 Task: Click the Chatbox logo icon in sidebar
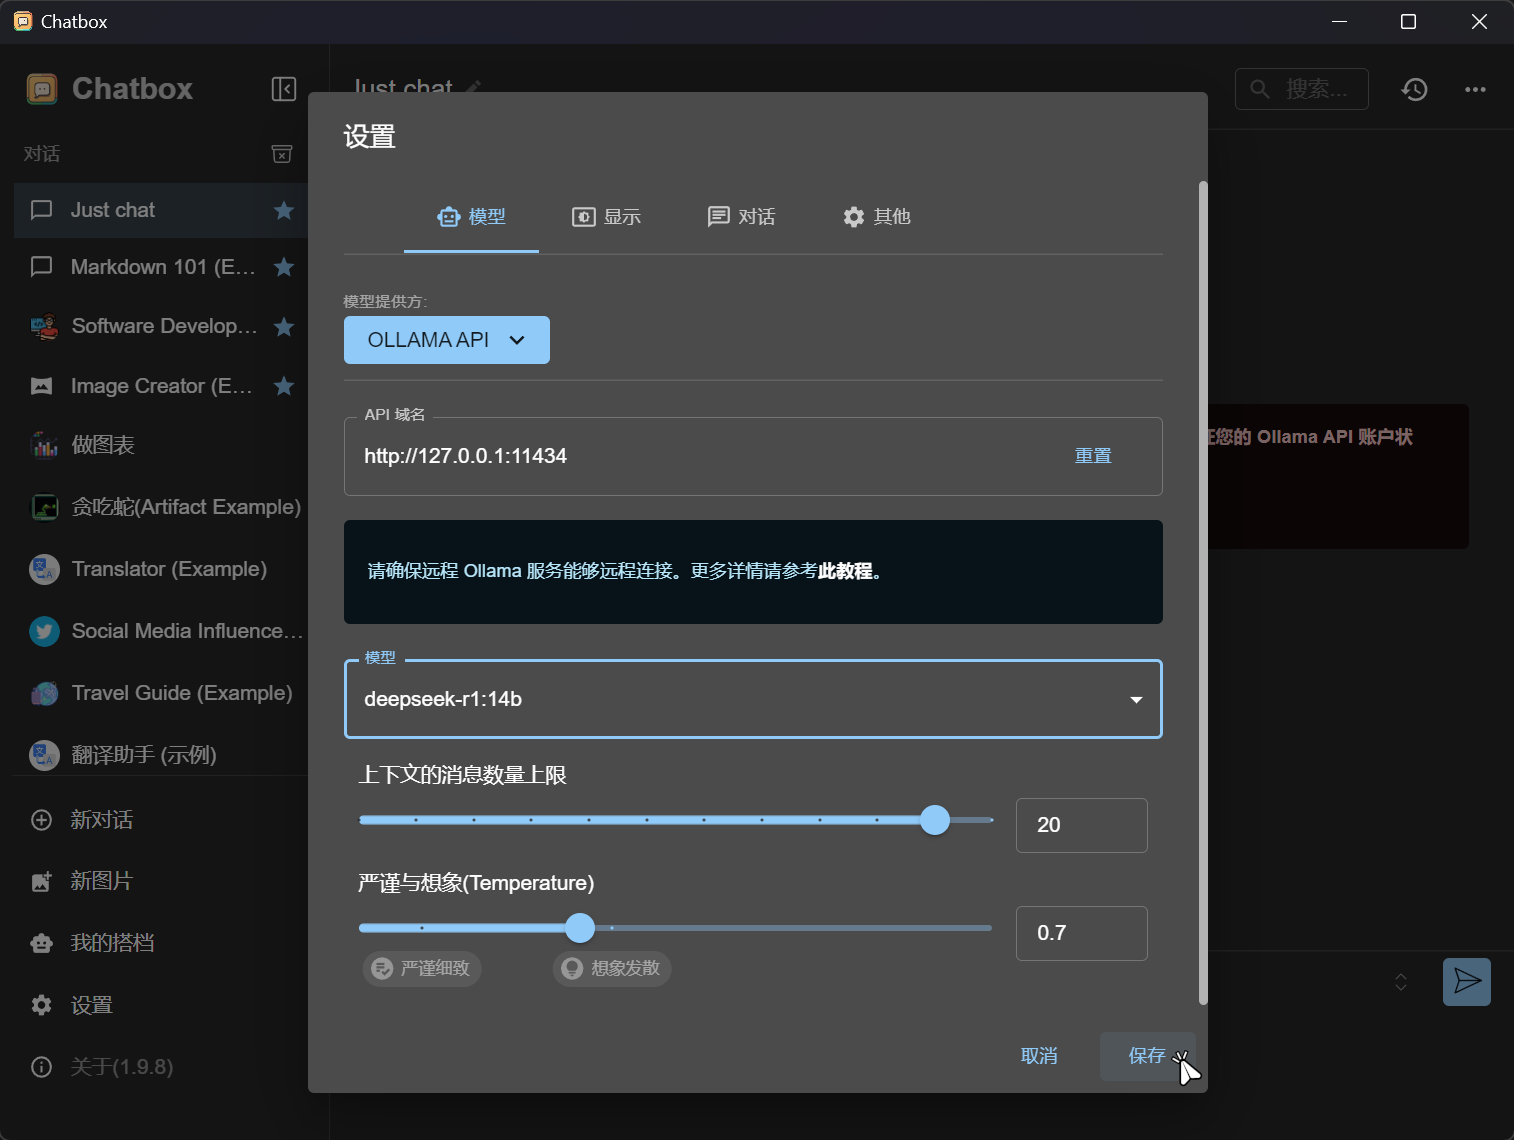click(x=42, y=89)
